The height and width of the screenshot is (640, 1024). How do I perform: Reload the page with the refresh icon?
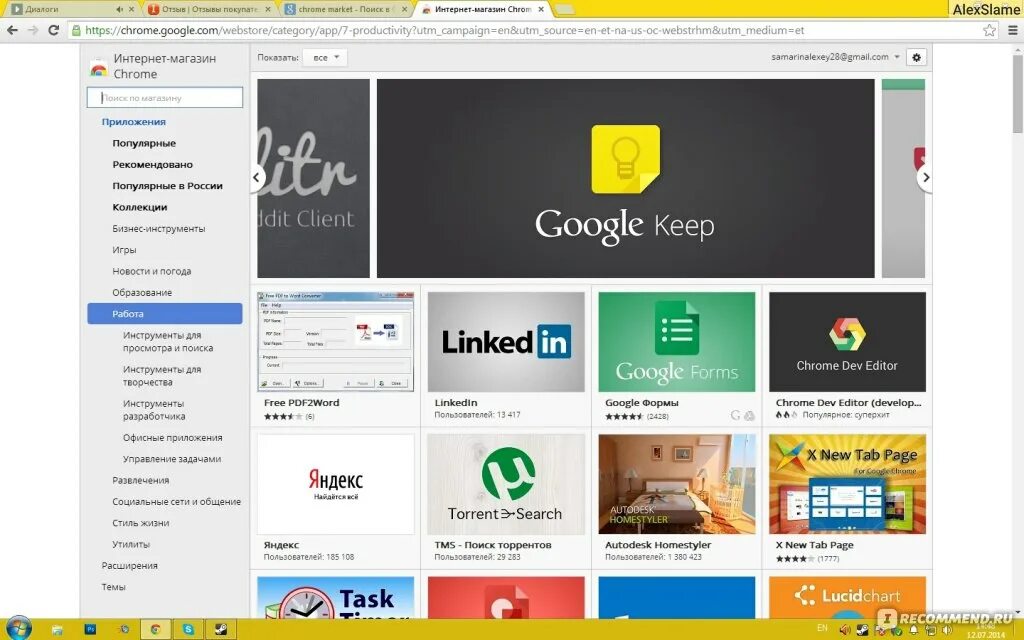[54, 30]
